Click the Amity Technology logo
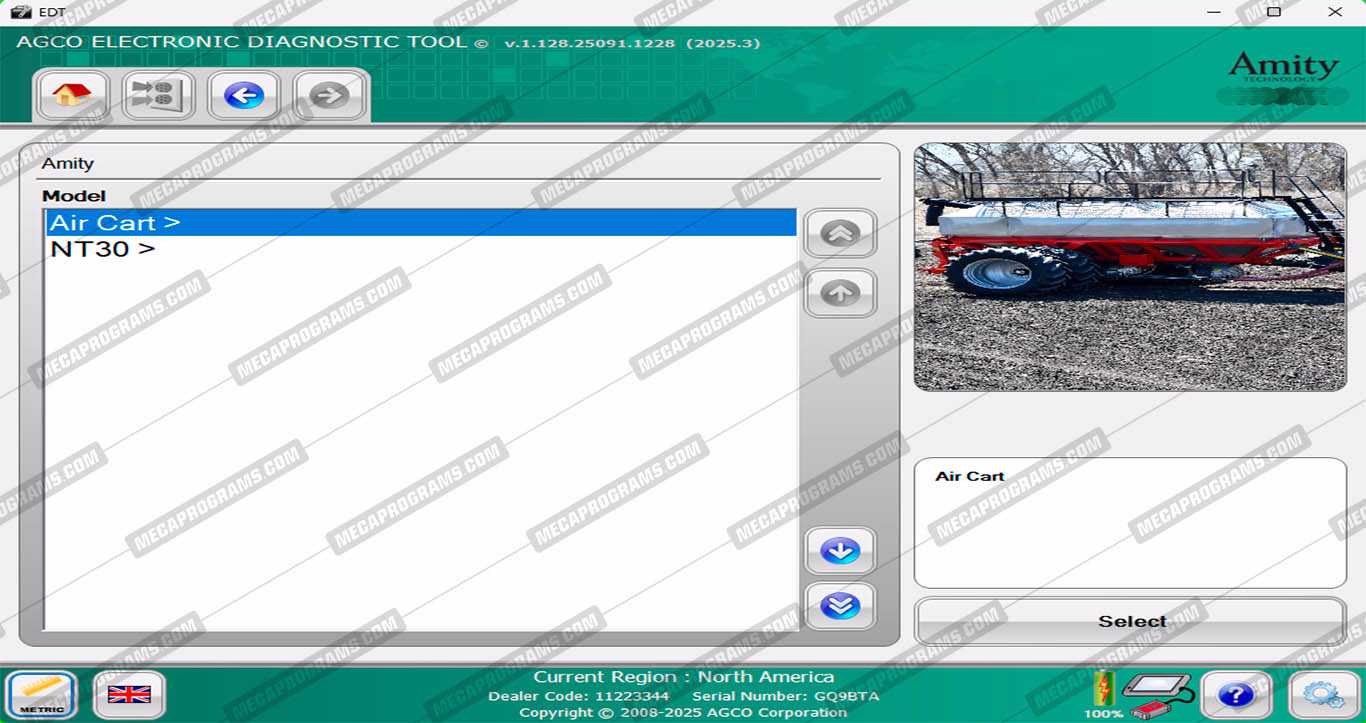Viewport: 1366px width, 723px height. tap(1283, 70)
